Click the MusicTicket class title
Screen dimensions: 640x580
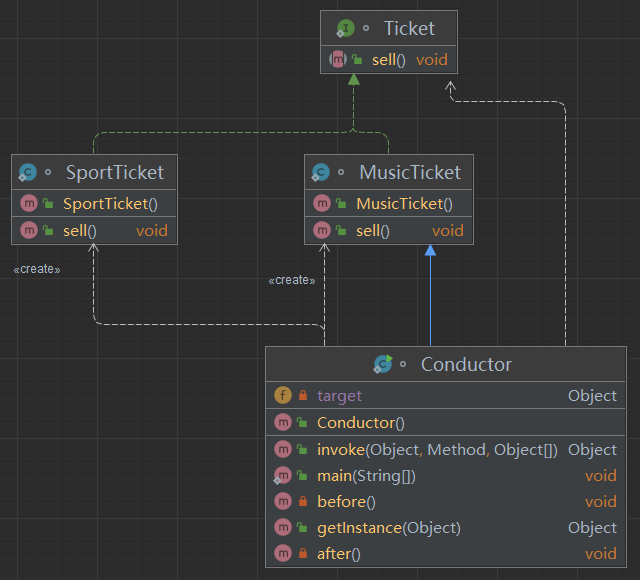tap(410, 173)
